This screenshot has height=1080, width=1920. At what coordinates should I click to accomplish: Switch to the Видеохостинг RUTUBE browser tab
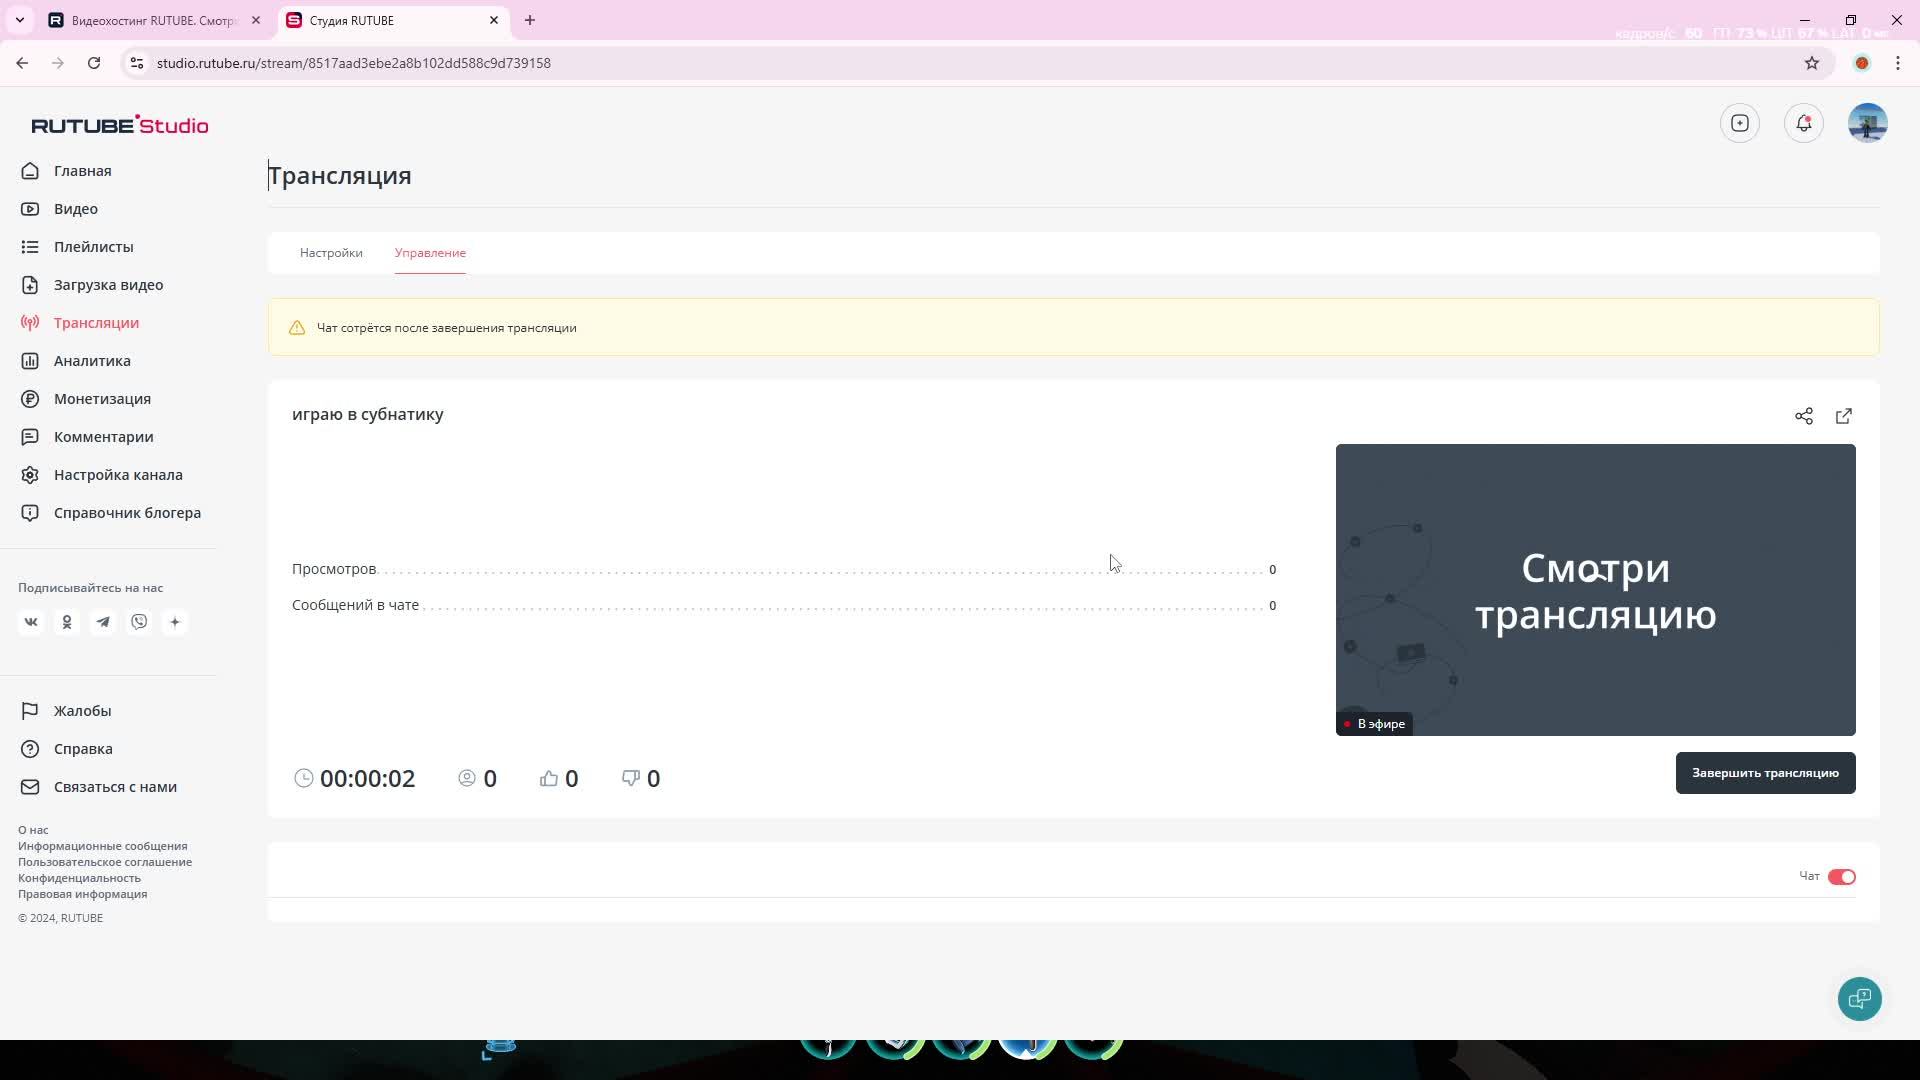coord(155,20)
